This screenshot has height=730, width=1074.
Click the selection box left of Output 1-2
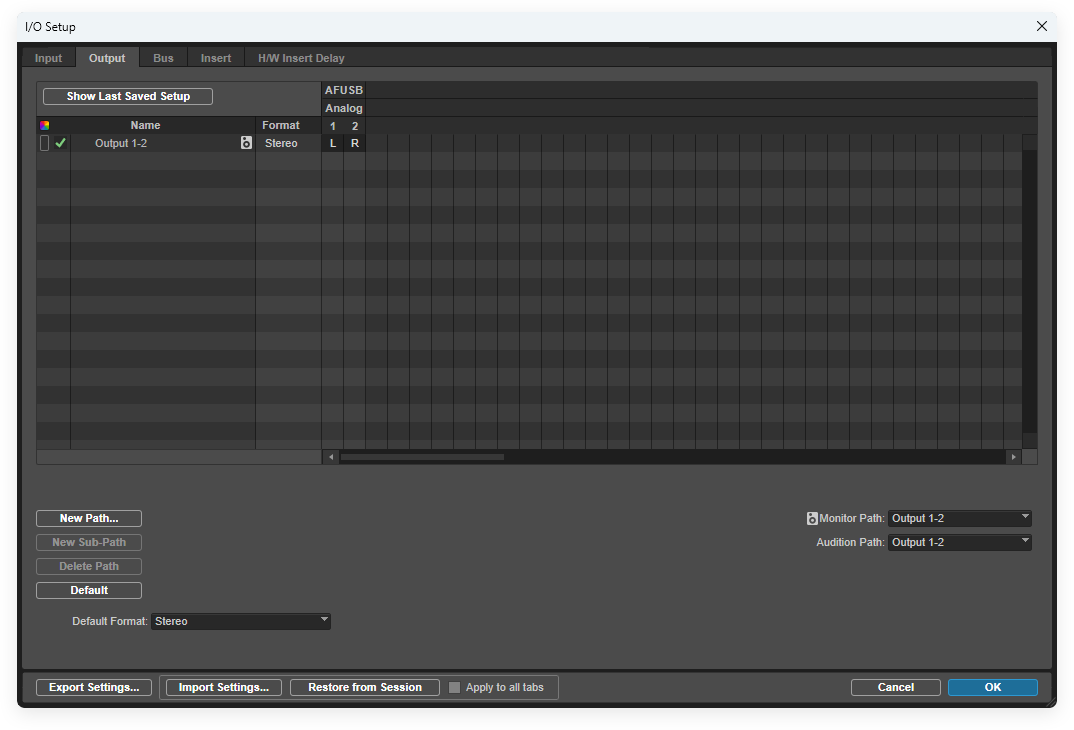(45, 142)
